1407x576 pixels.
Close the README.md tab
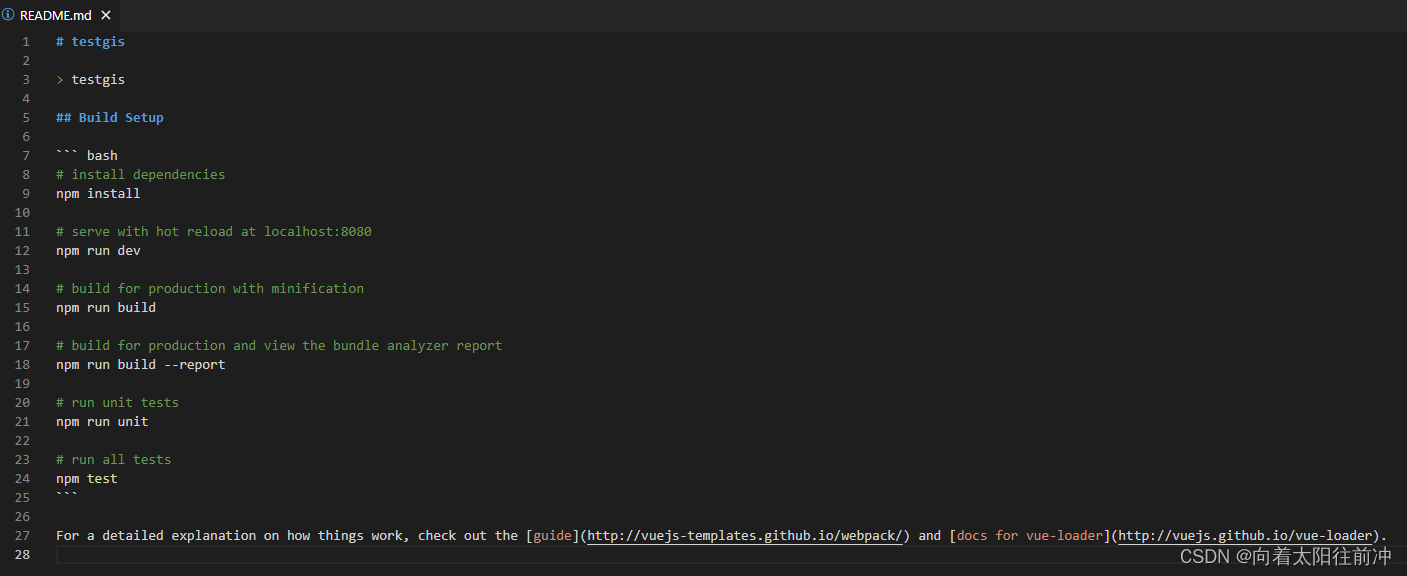pyautogui.click(x=105, y=15)
